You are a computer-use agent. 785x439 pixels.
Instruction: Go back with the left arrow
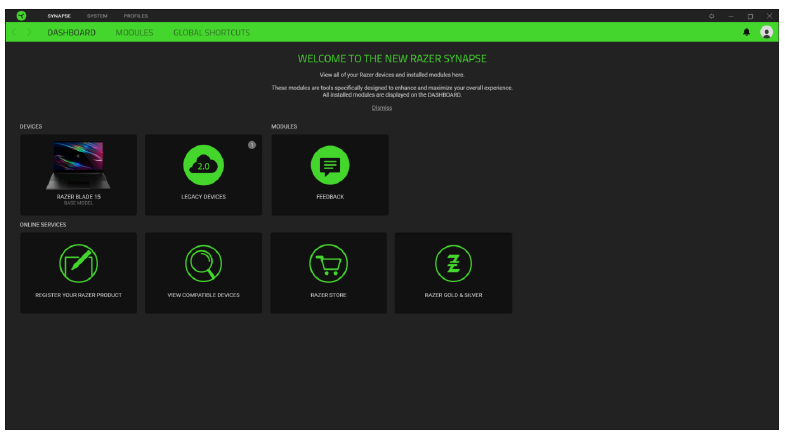click(14, 32)
